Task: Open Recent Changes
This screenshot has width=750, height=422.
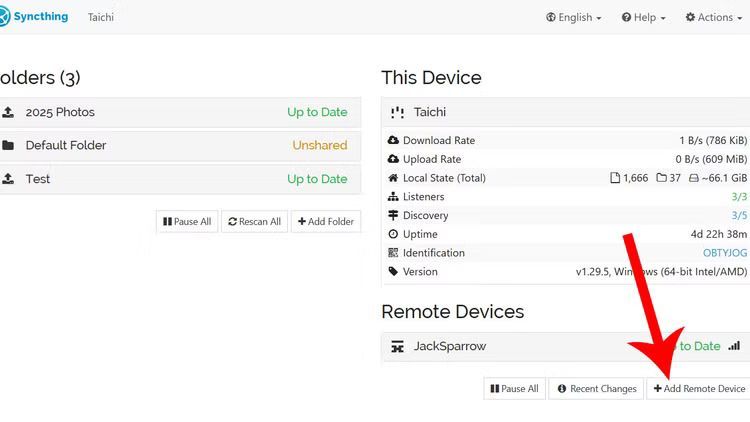Action: (597, 388)
